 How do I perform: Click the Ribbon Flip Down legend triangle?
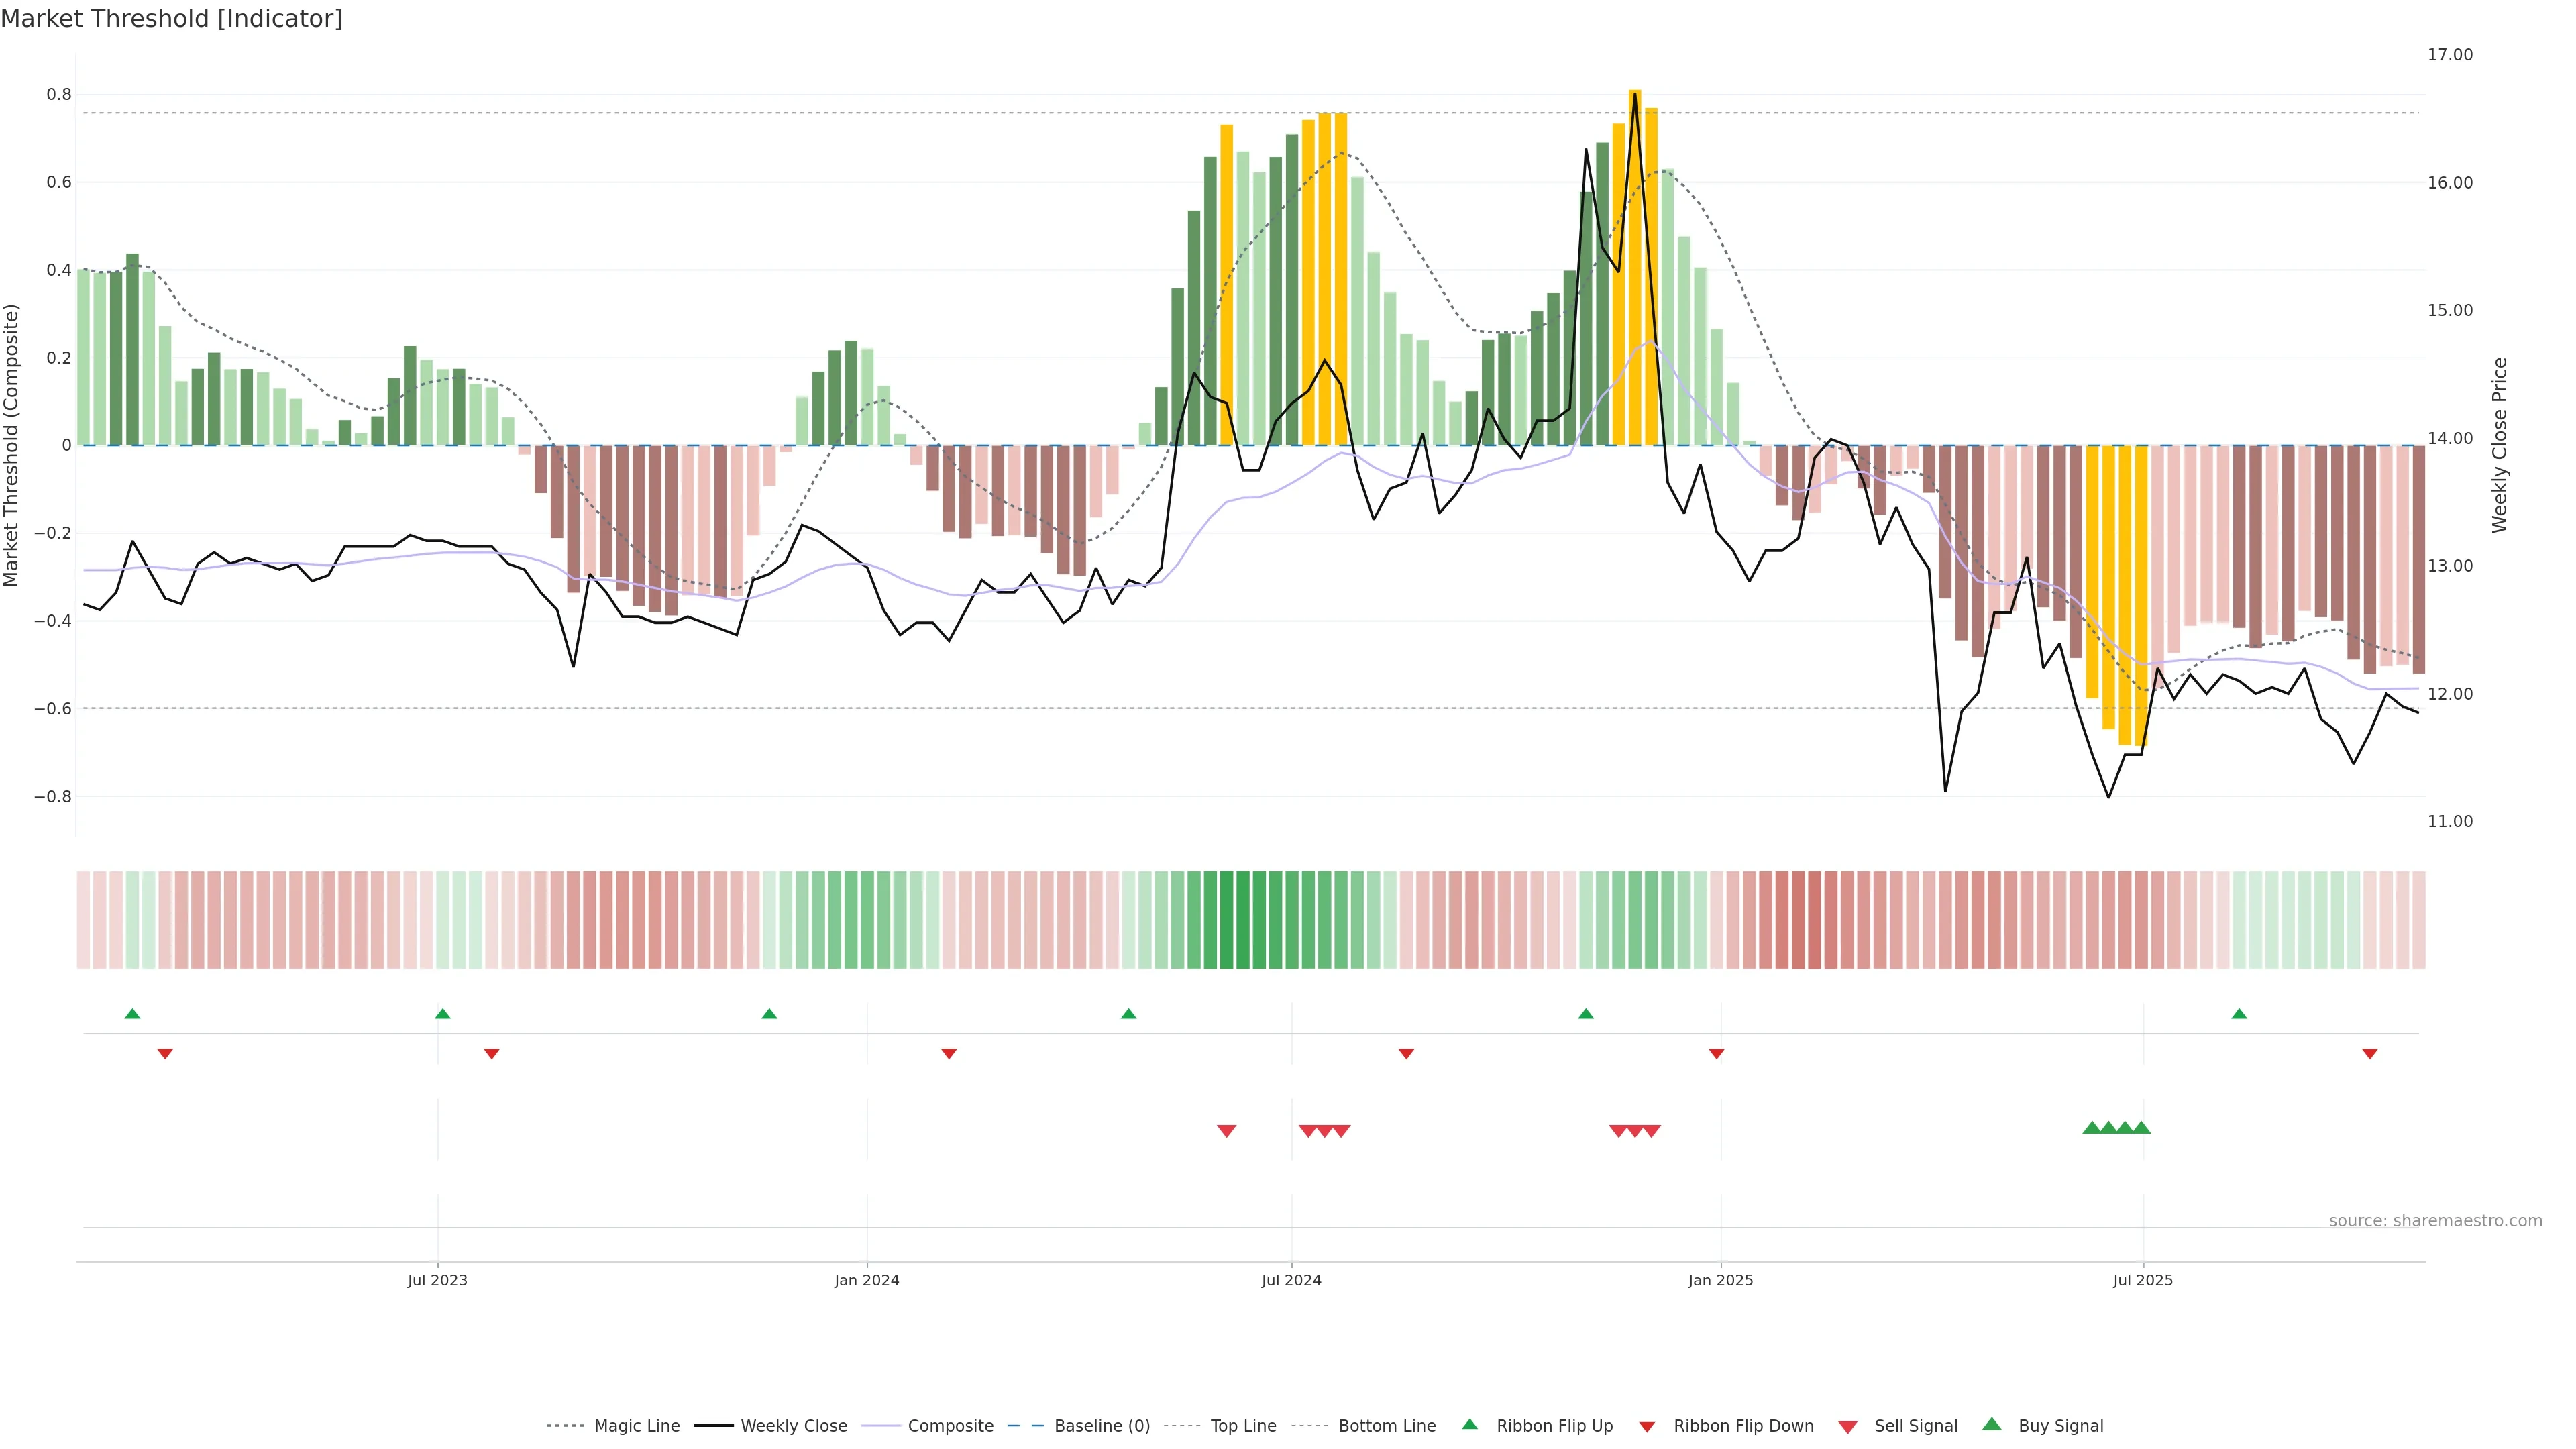(x=1646, y=1426)
